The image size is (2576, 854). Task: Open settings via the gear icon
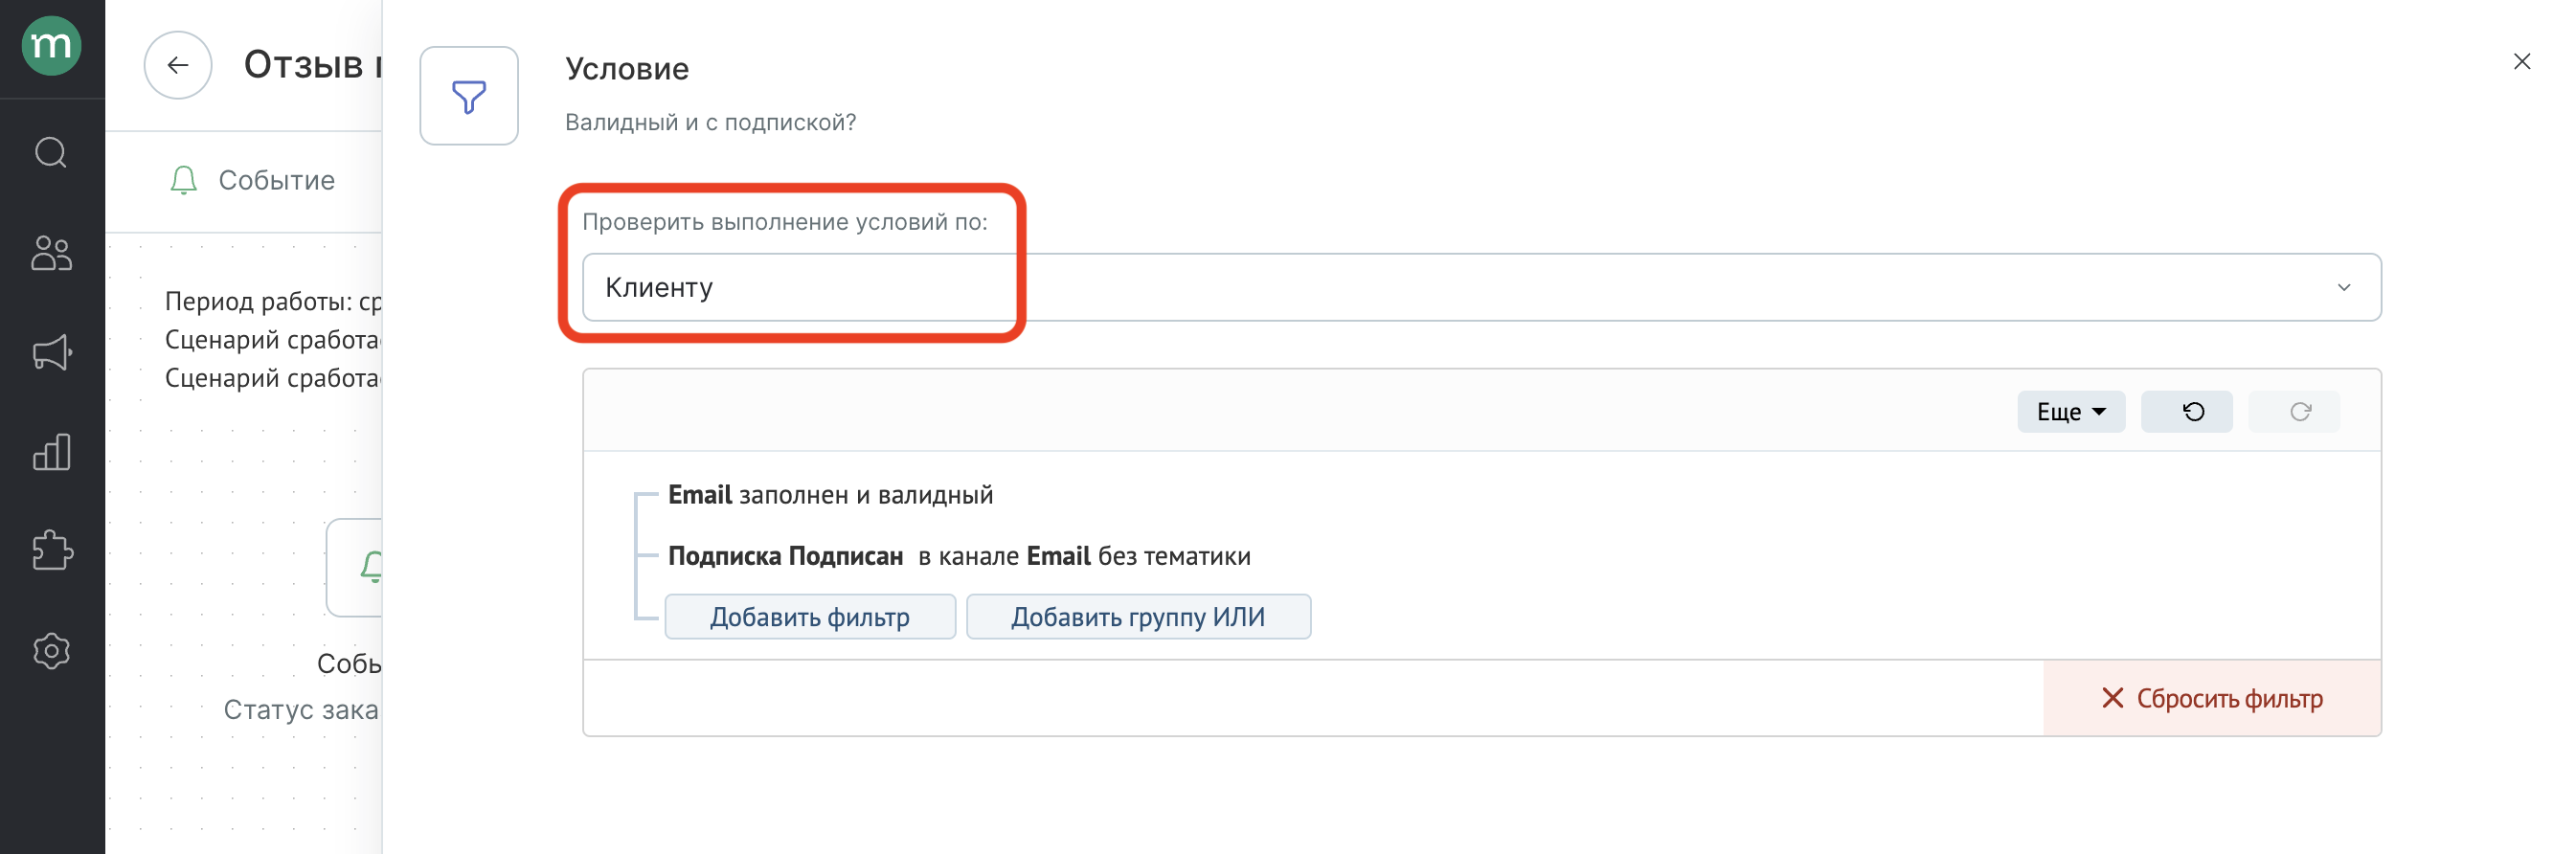click(x=51, y=651)
